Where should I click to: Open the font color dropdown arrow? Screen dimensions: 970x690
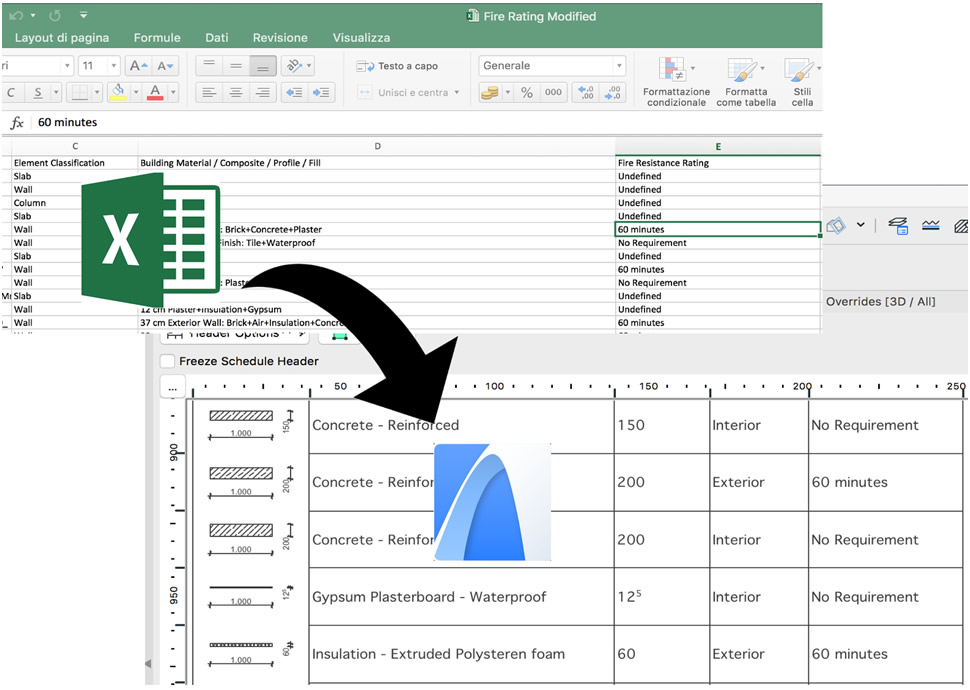(x=173, y=92)
